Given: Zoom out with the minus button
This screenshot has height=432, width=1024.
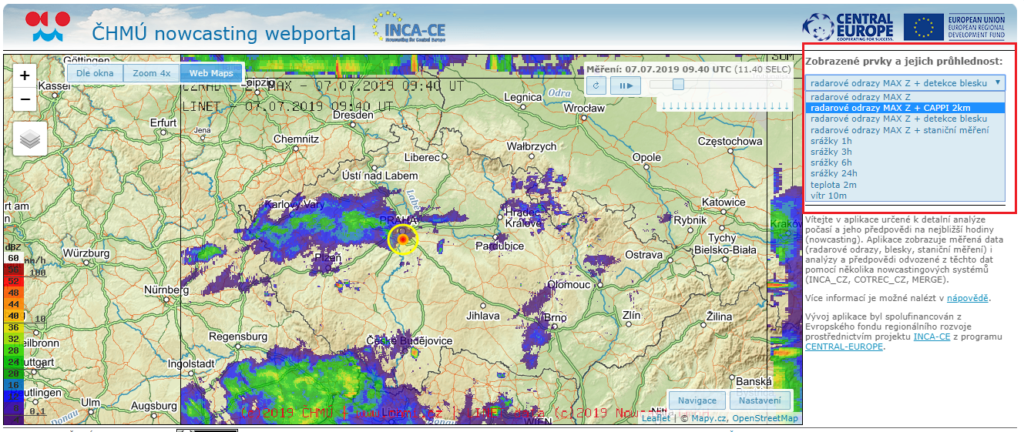Looking at the screenshot, I should [x=25, y=99].
